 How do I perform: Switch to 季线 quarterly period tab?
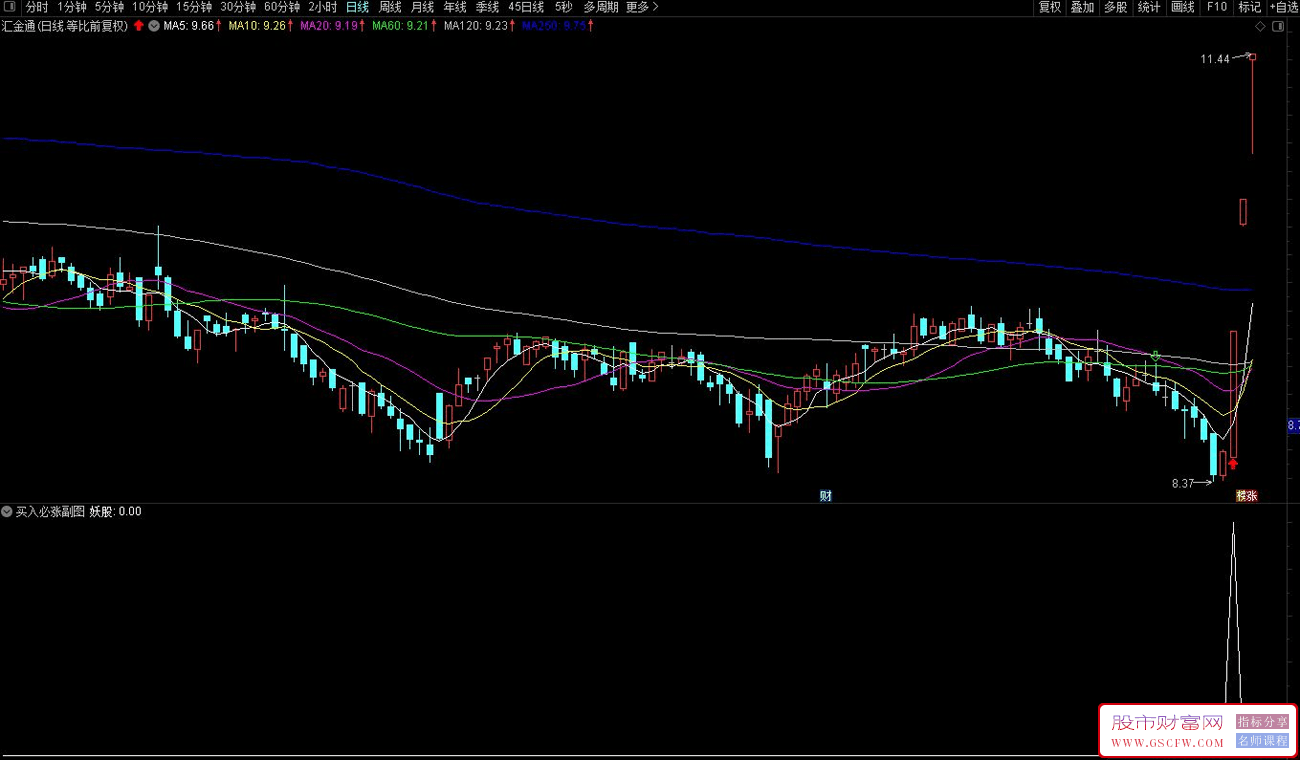click(487, 7)
